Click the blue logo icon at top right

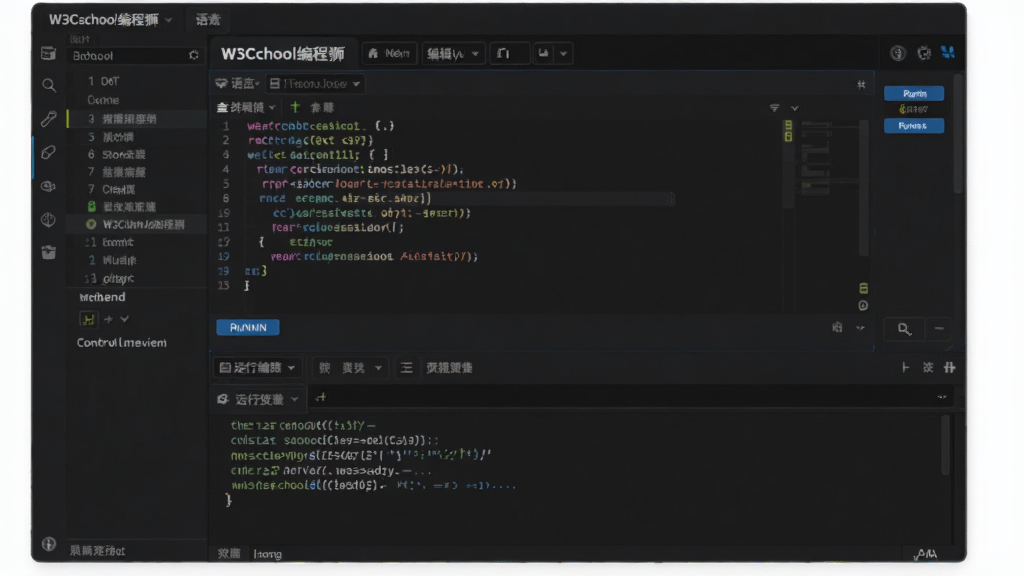click(x=948, y=52)
